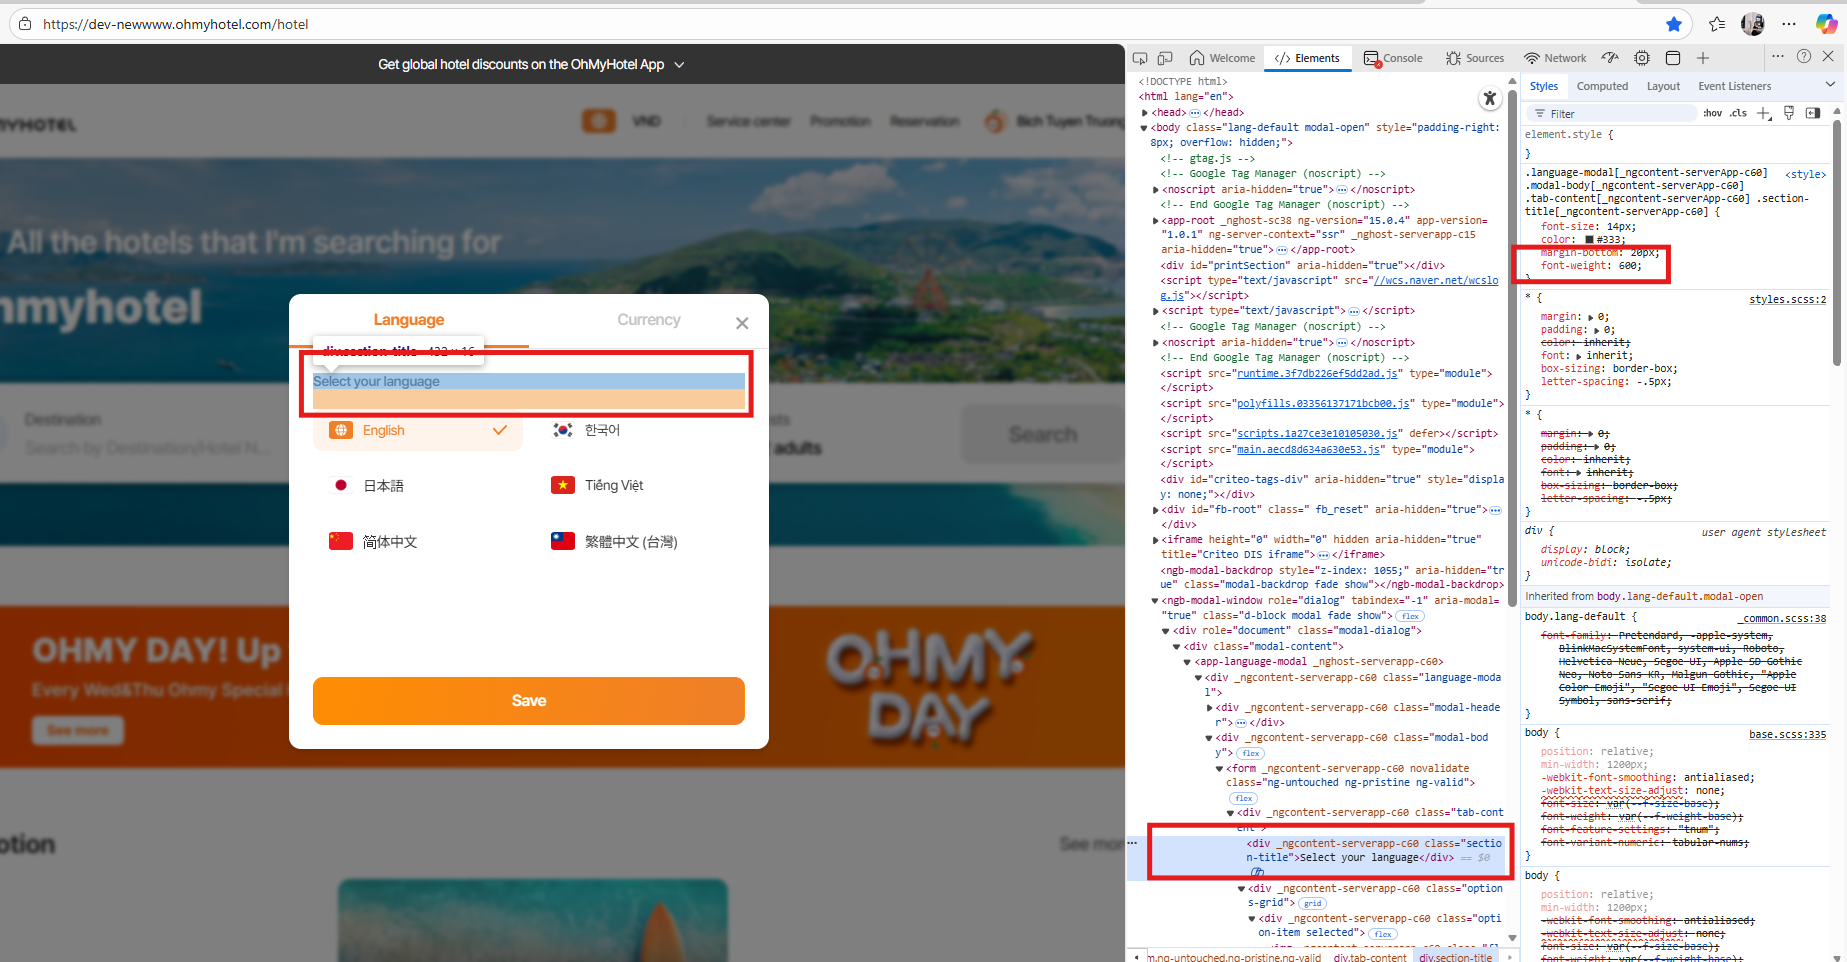Click the browser favorites star in address bar
The width and height of the screenshot is (1847, 962).
[x=1674, y=24]
